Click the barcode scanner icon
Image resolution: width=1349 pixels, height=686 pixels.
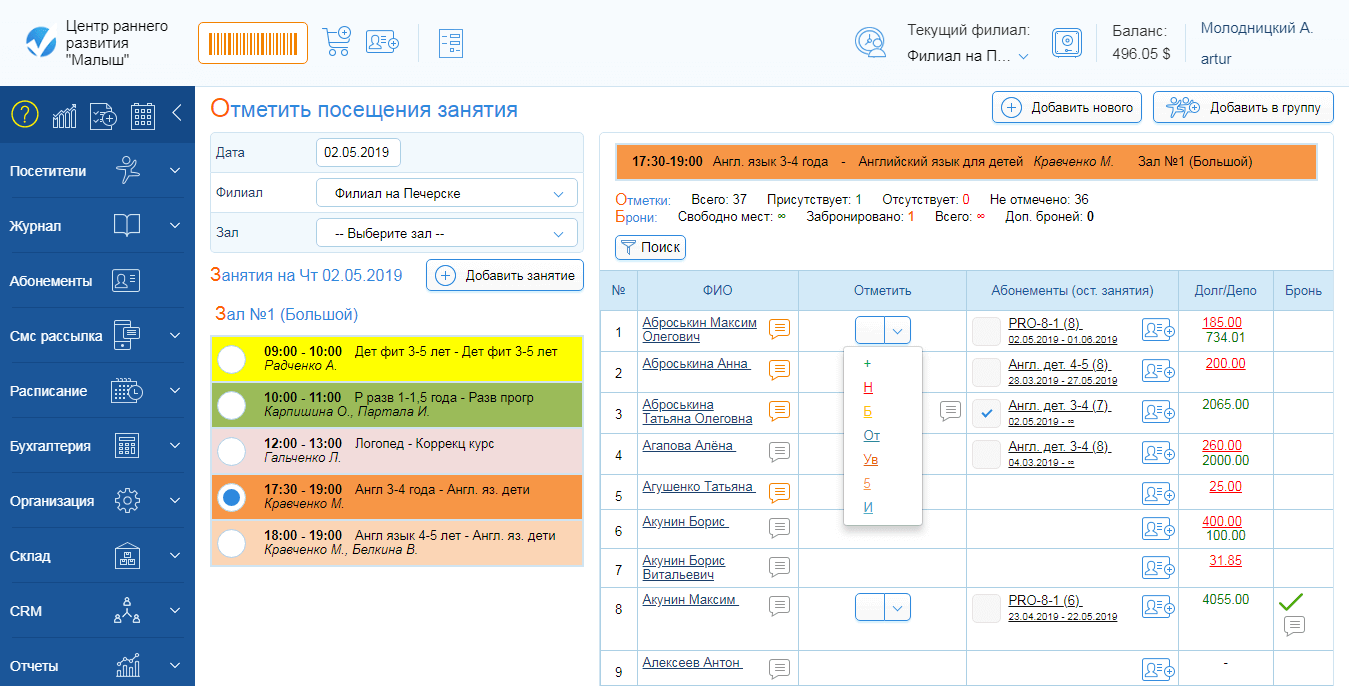pos(252,43)
